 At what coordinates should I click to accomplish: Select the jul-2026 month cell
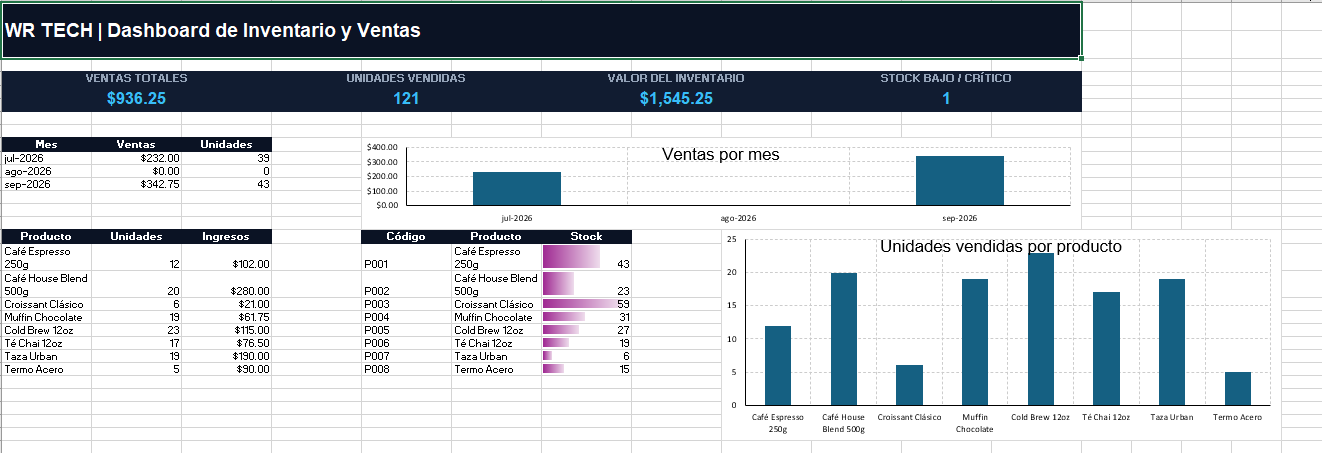click(x=46, y=158)
